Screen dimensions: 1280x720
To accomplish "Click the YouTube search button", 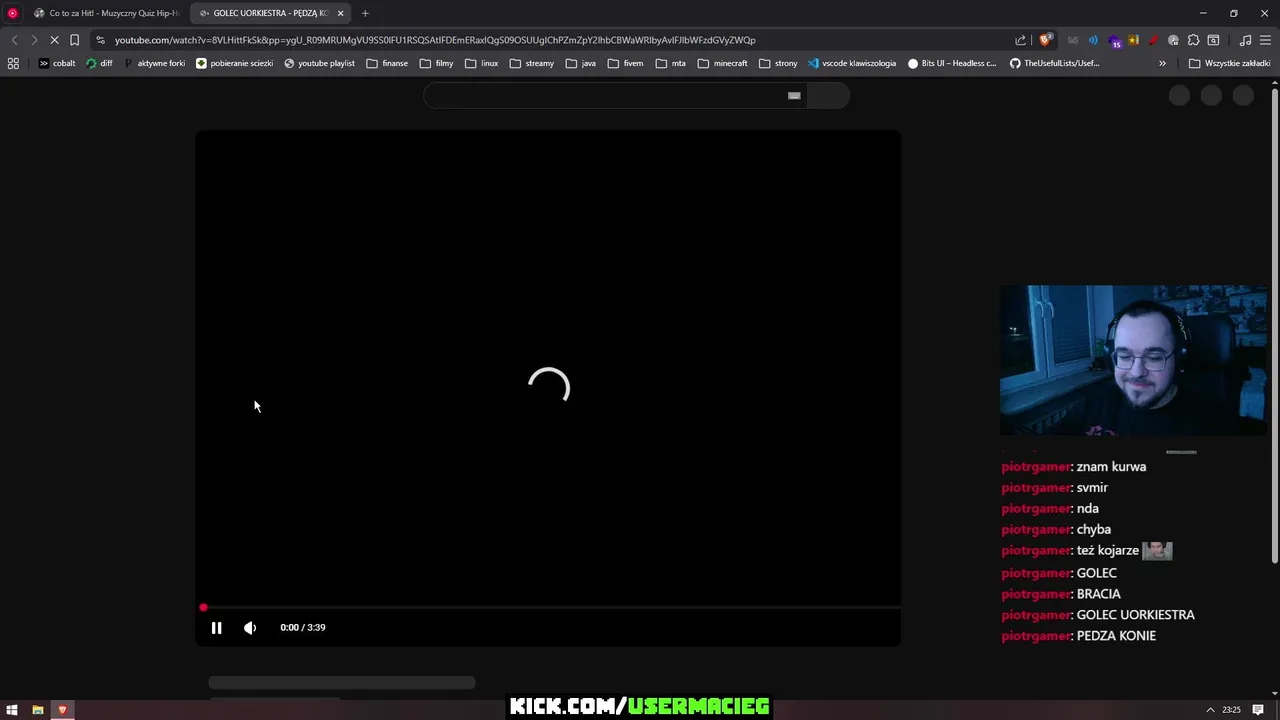I will 828,95.
